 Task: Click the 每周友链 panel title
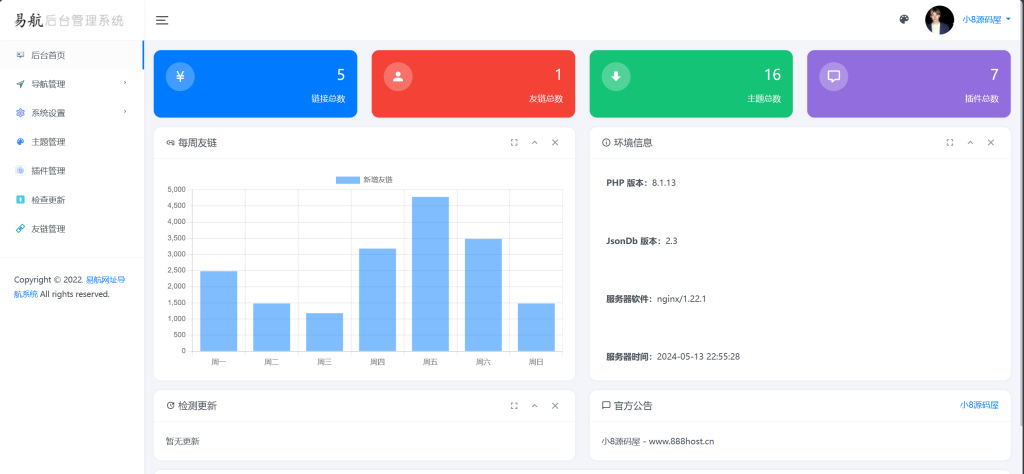[197, 143]
